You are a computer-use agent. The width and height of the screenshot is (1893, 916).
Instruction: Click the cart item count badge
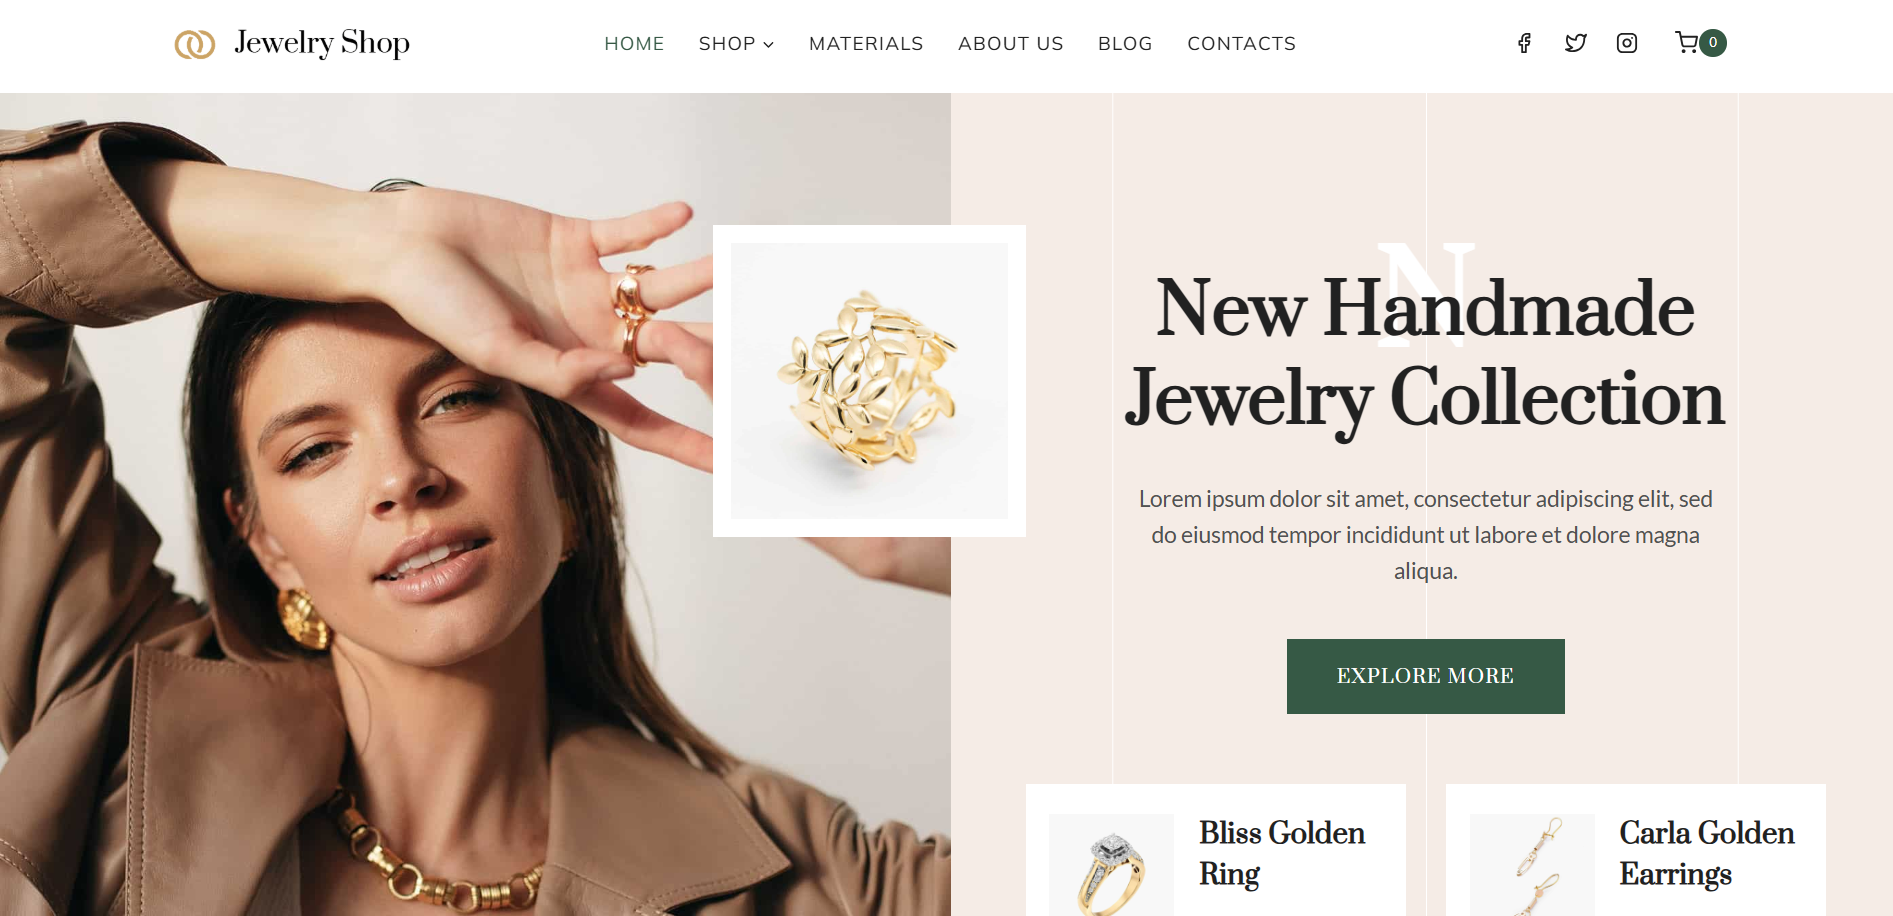1713,43
